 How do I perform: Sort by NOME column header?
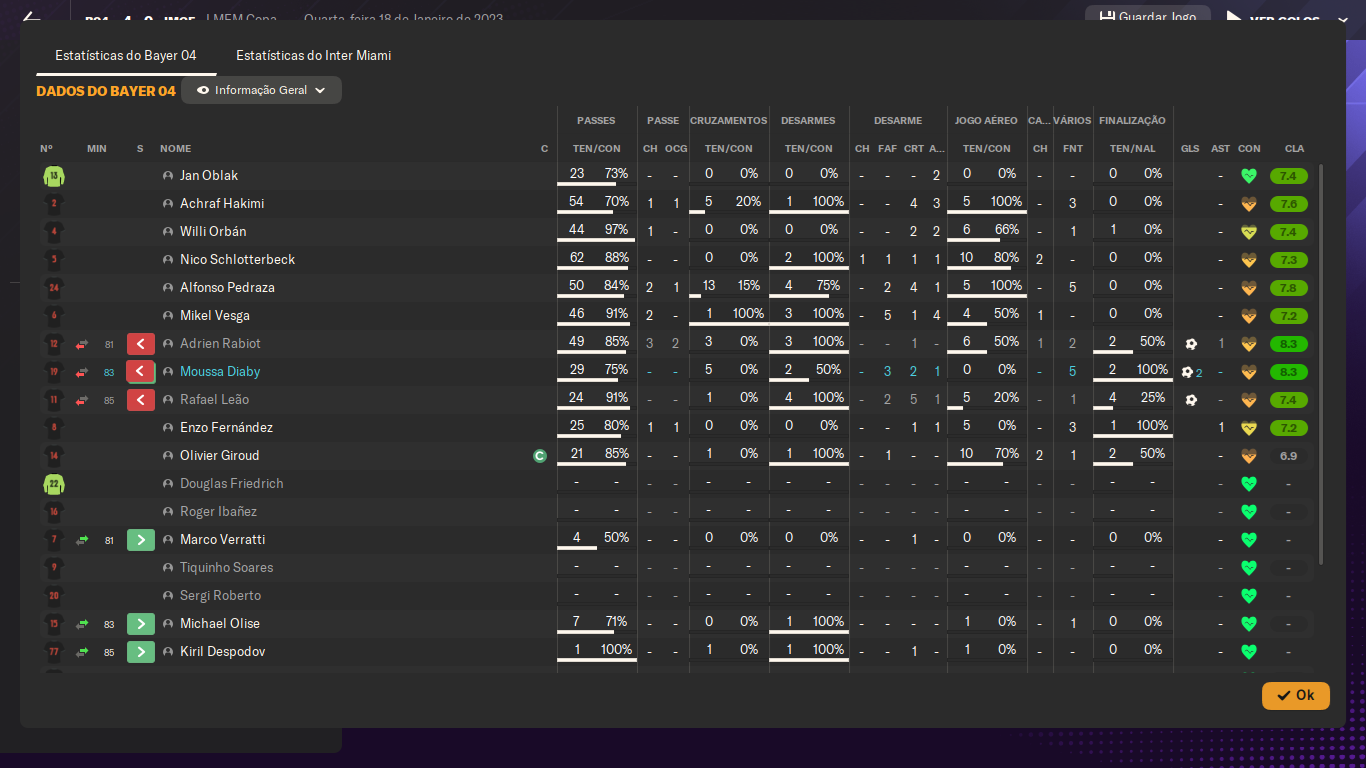pos(175,149)
